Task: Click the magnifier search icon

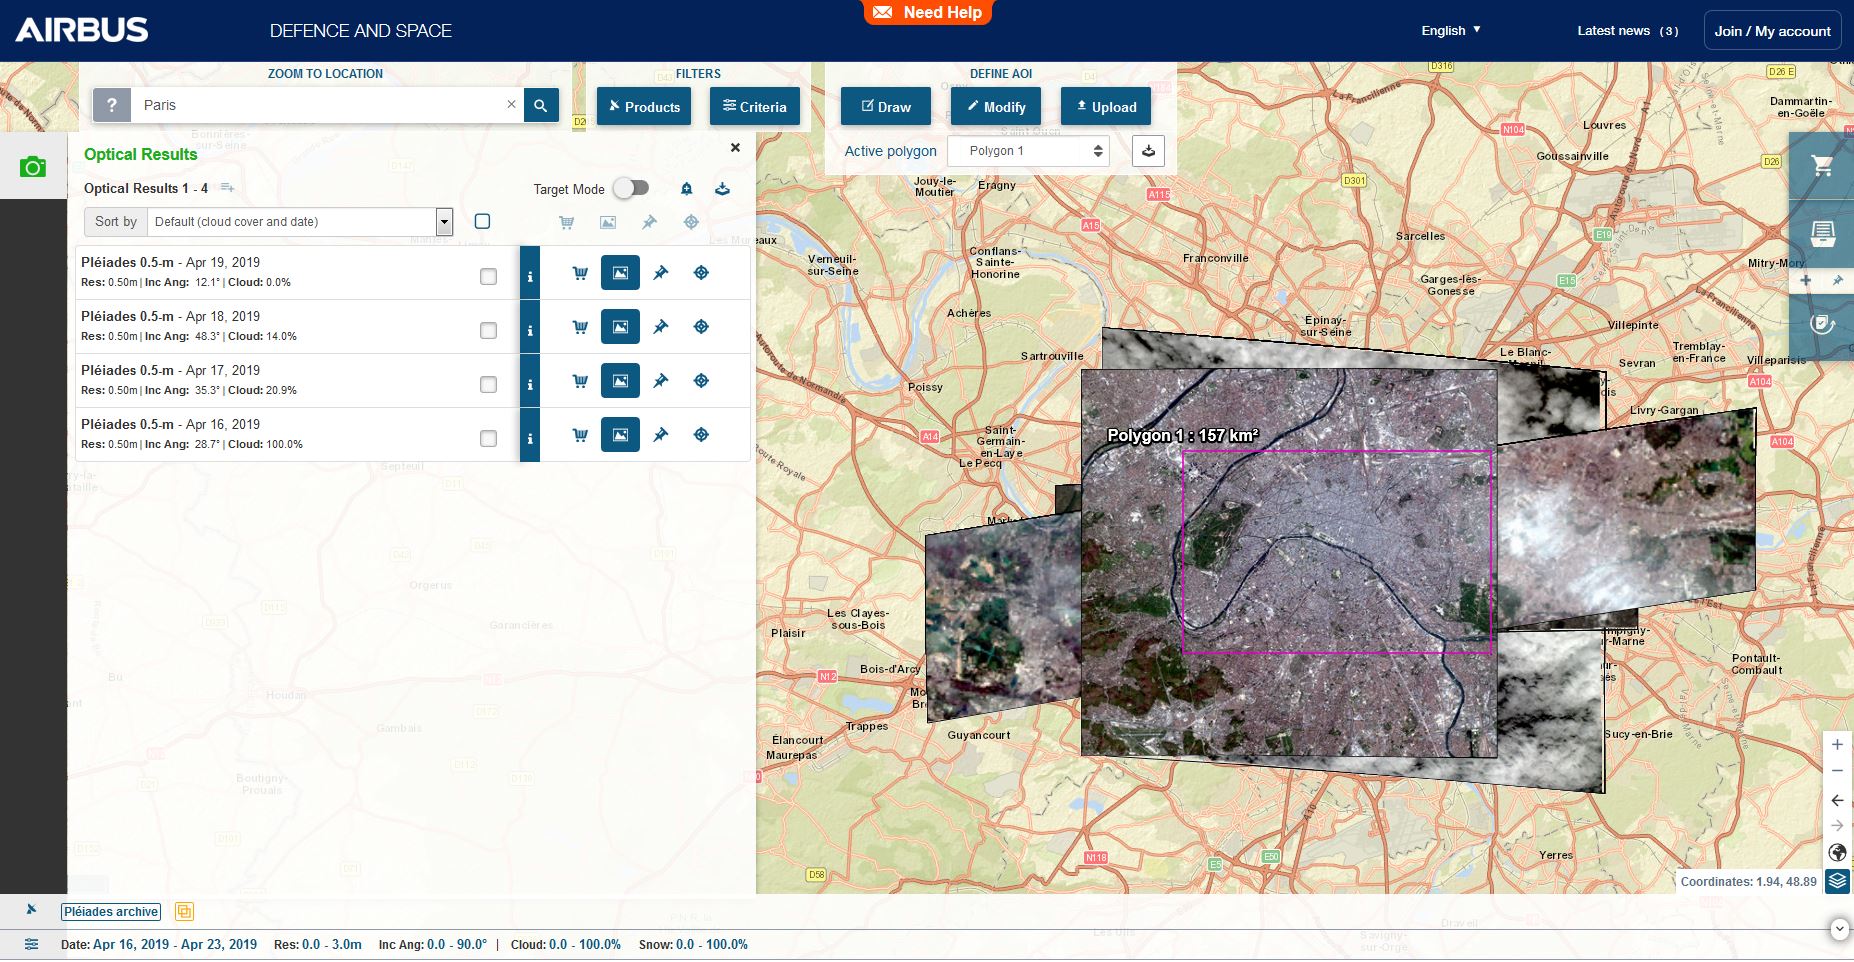Action: tap(541, 105)
